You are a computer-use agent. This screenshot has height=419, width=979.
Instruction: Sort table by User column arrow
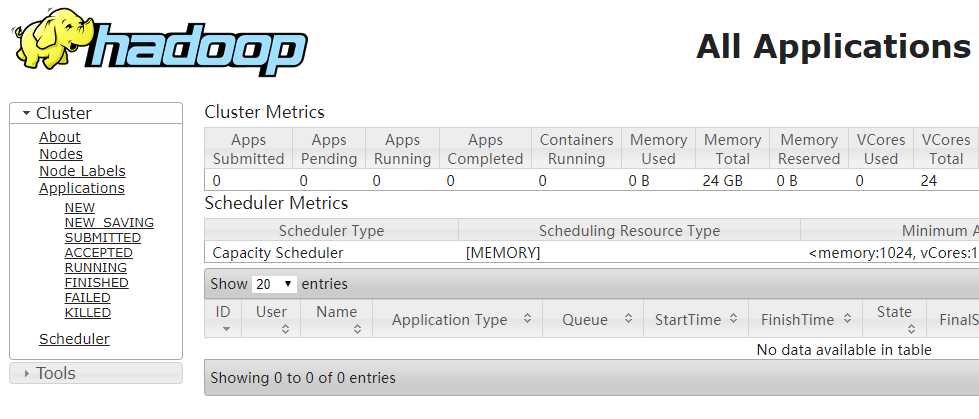point(285,328)
